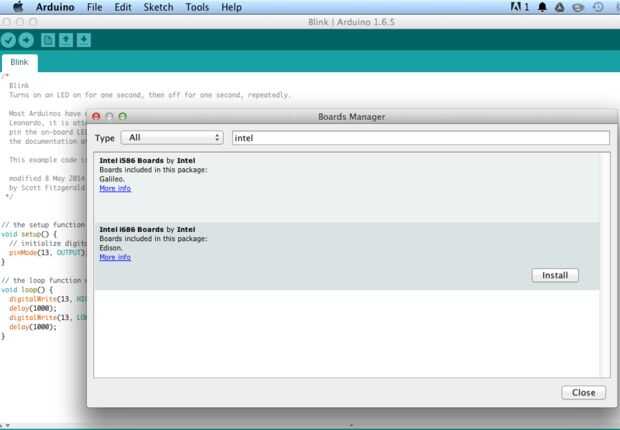Click the Boards Manager list scrollbar

[x=605, y=265]
